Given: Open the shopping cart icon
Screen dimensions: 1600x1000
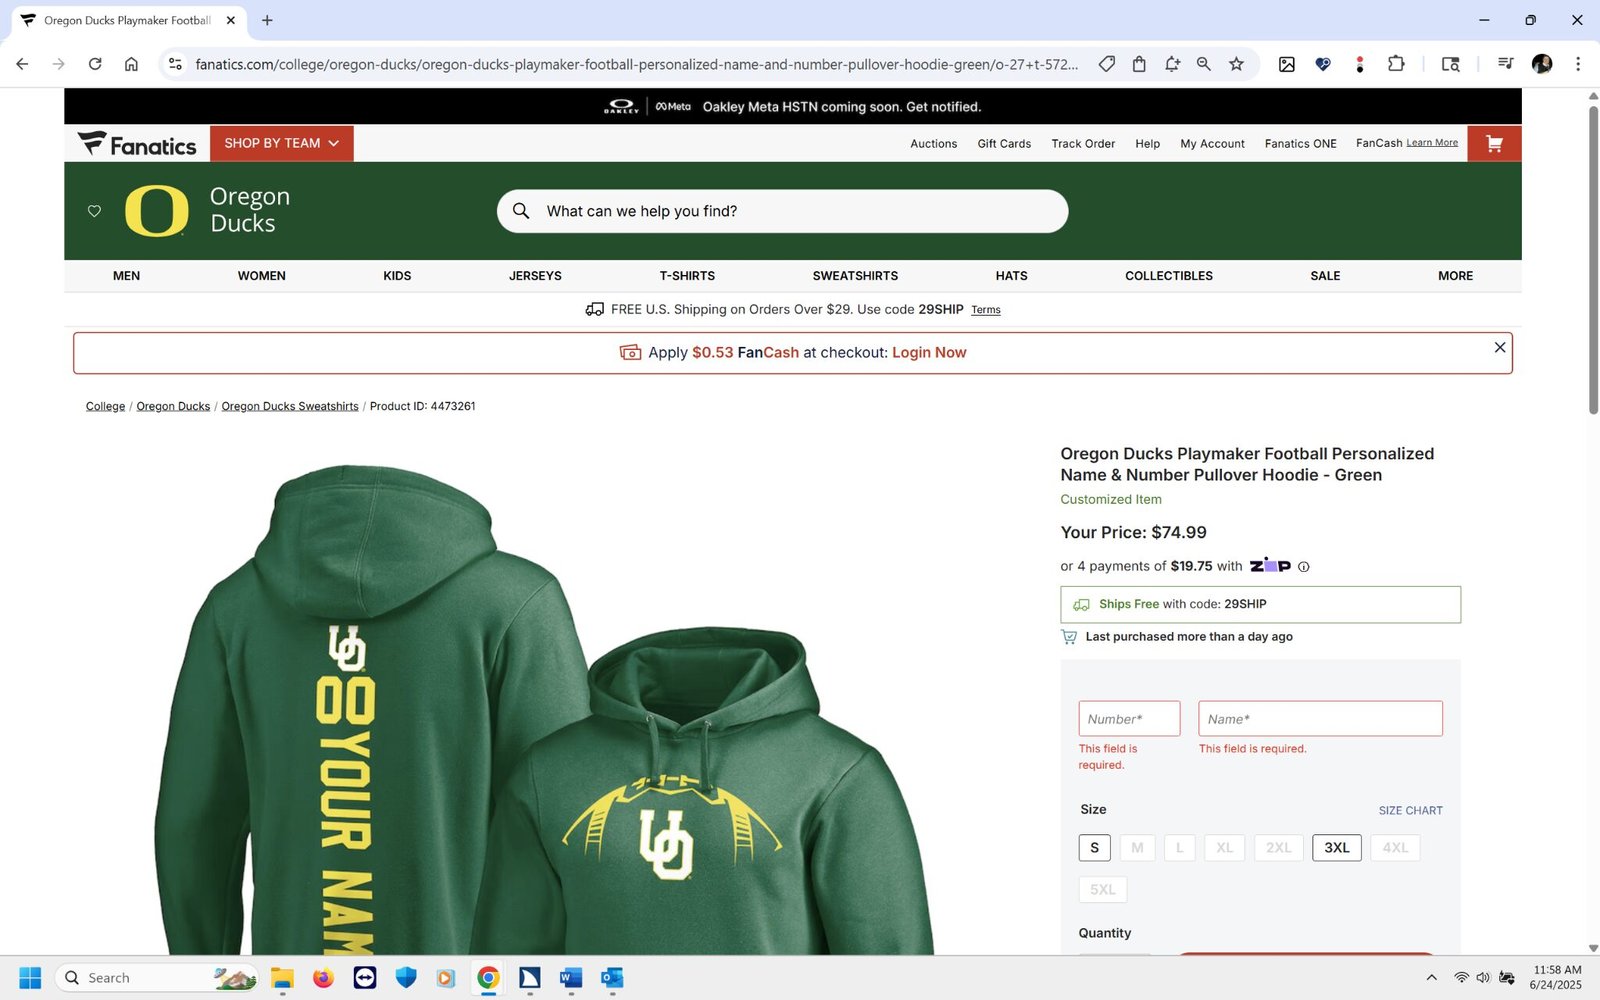Looking at the screenshot, I should [1494, 144].
